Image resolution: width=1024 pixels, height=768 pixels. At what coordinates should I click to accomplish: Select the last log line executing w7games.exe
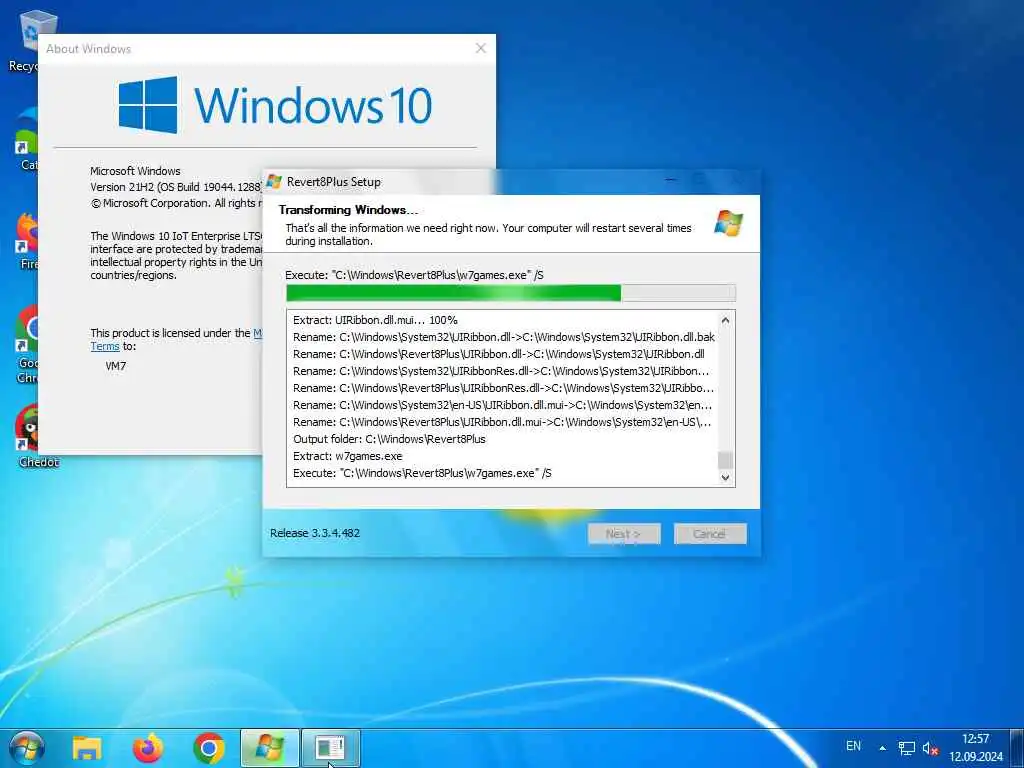point(422,473)
